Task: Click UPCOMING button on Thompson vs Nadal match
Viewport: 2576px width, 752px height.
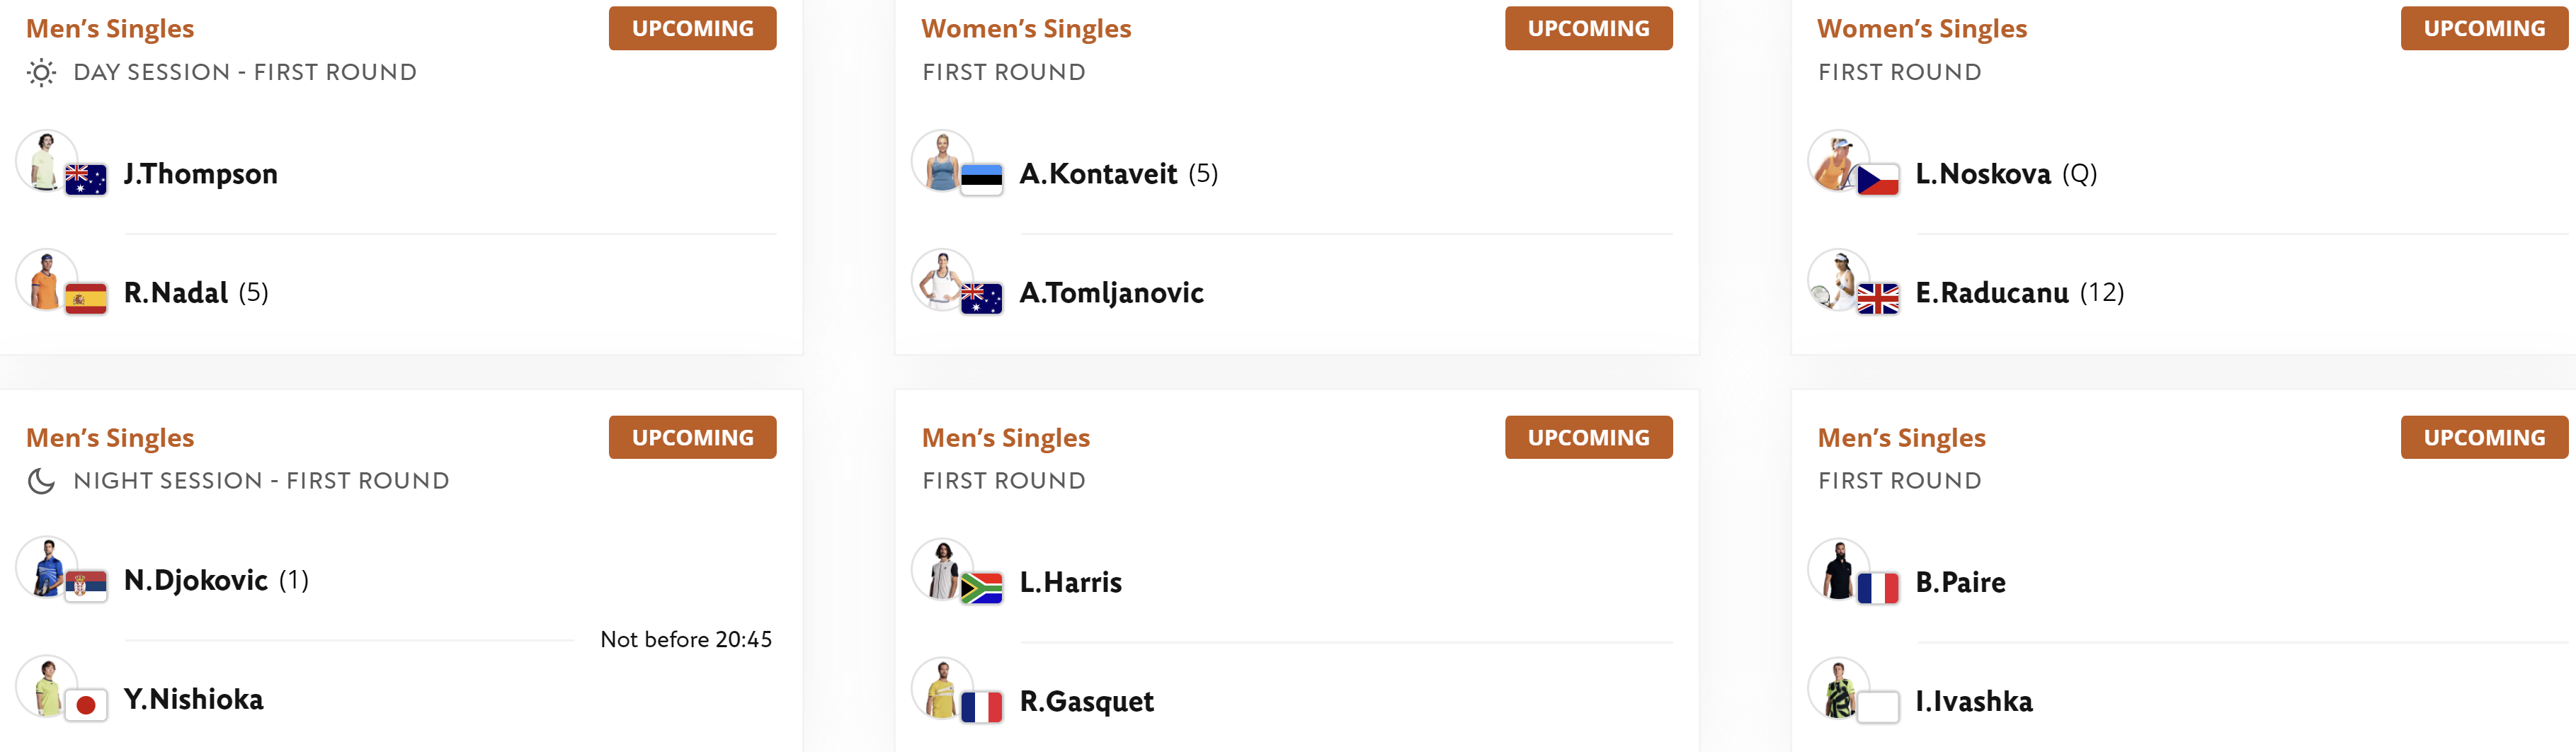Action: 692,28
